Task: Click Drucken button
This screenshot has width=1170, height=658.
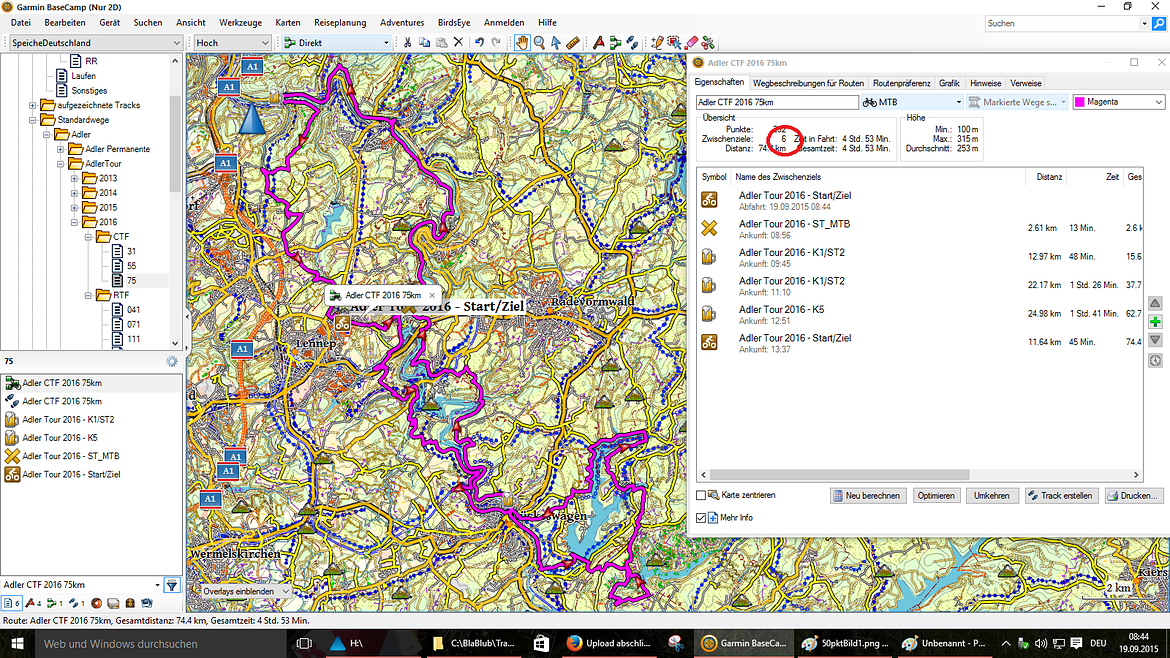Action: pyautogui.click(x=1132, y=495)
